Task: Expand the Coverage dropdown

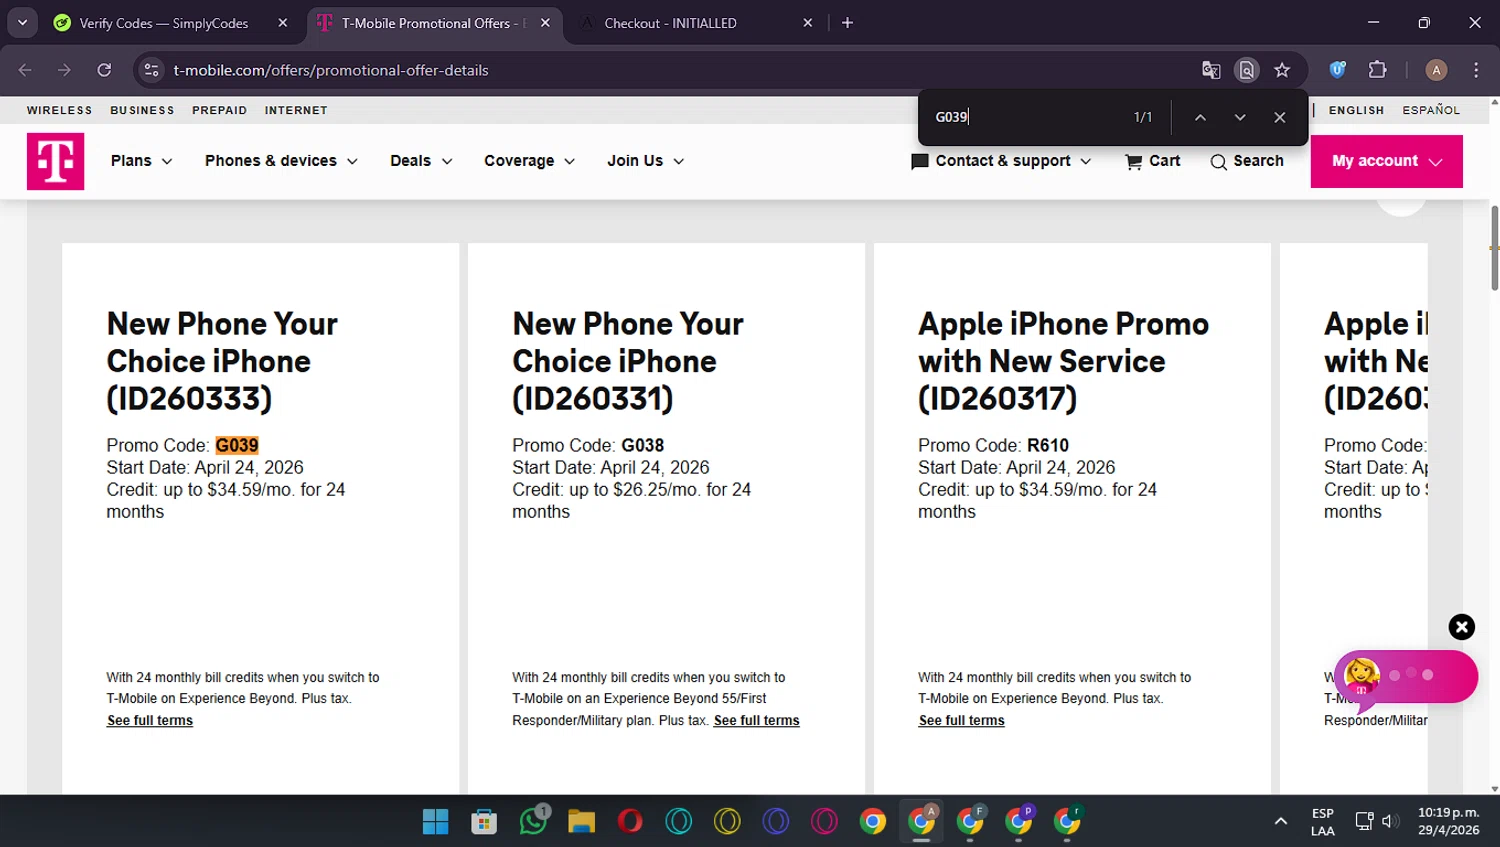Action: [529, 161]
